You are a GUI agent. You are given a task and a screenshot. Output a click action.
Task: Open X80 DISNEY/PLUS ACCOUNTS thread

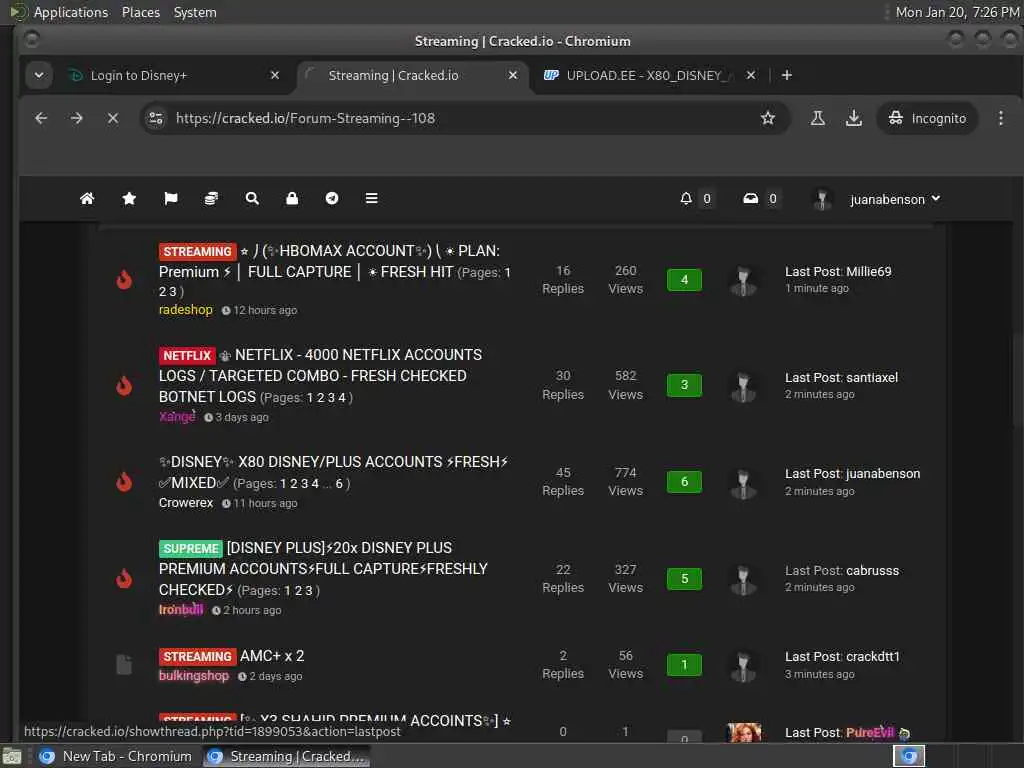click(334, 472)
